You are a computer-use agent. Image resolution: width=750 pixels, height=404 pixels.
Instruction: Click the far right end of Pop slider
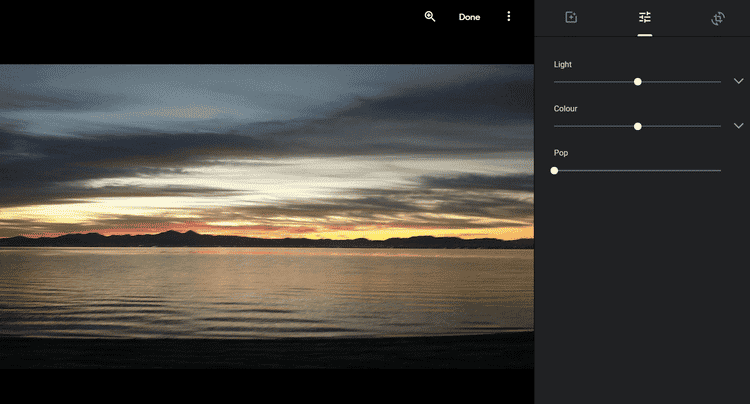[720, 170]
